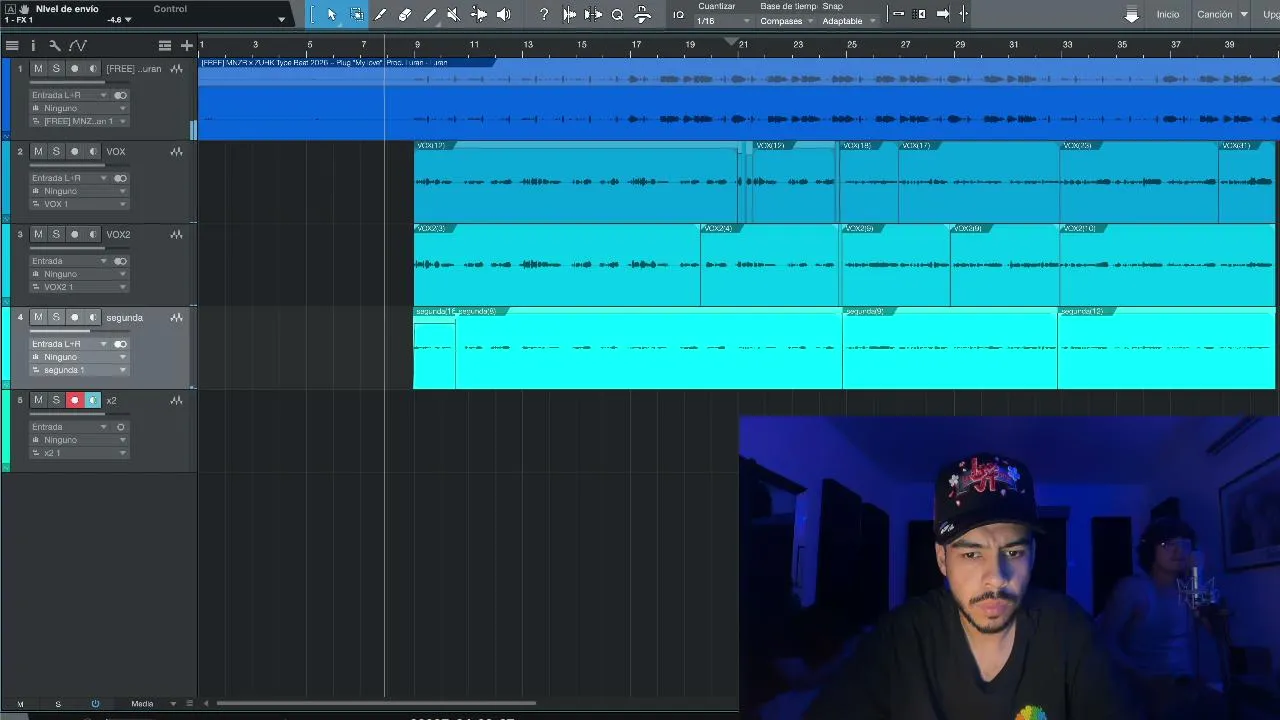Open the segunda track waveform icon

pyautogui.click(x=176, y=318)
